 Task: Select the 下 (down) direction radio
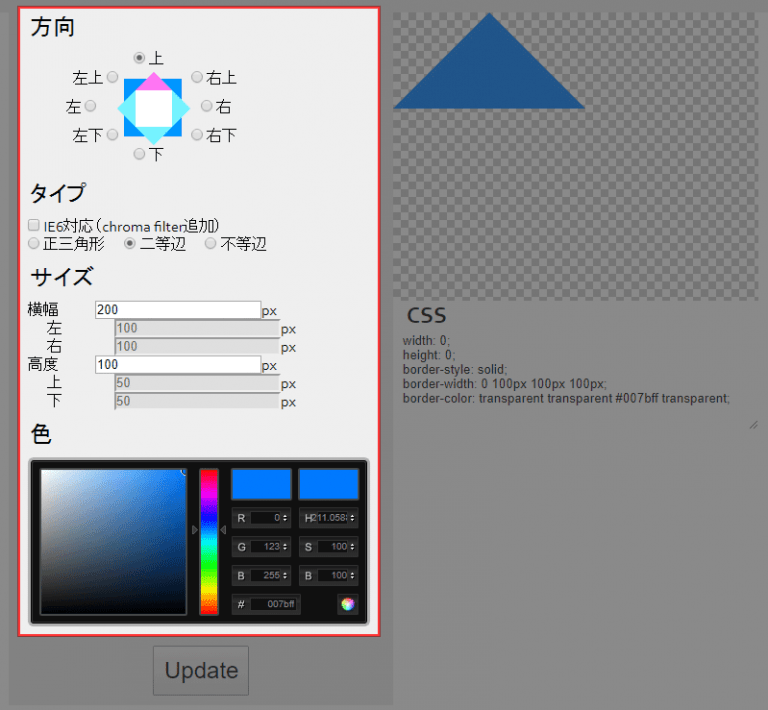click(140, 154)
